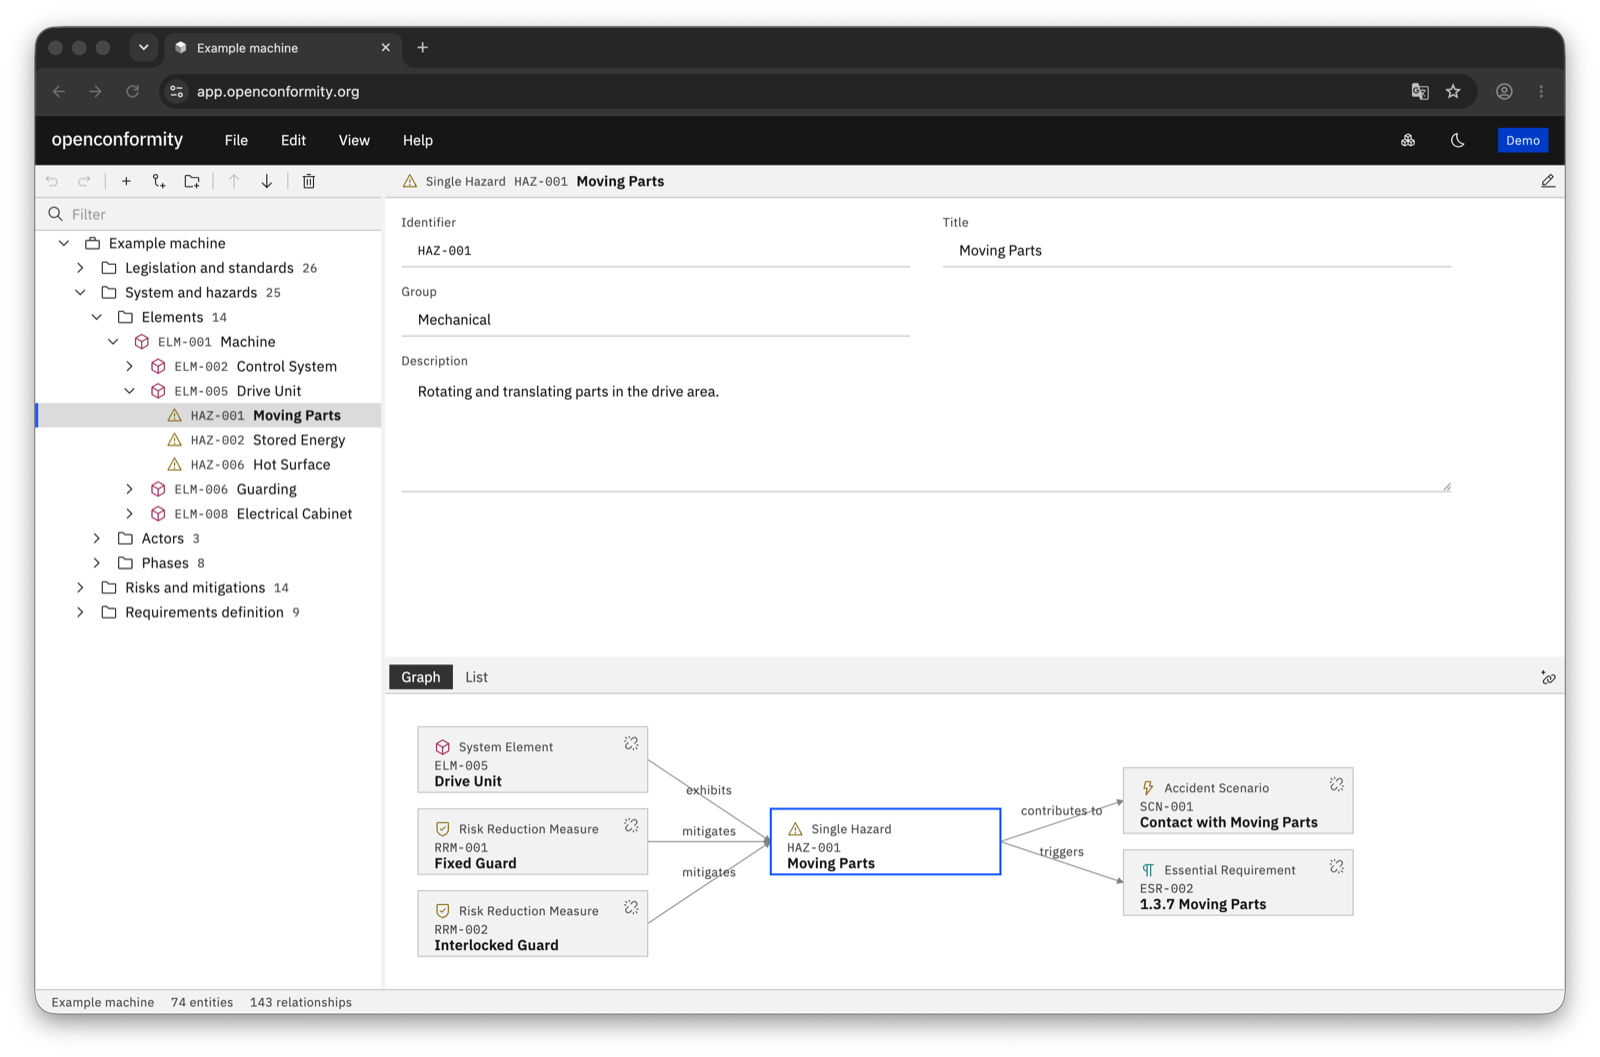
Task: Collapse the Example machine root node
Action: click(64, 243)
